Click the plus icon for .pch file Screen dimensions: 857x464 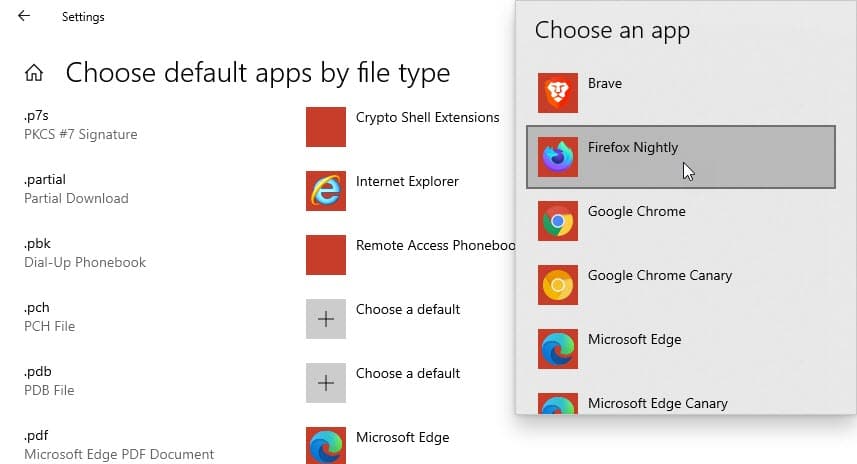click(326, 318)
